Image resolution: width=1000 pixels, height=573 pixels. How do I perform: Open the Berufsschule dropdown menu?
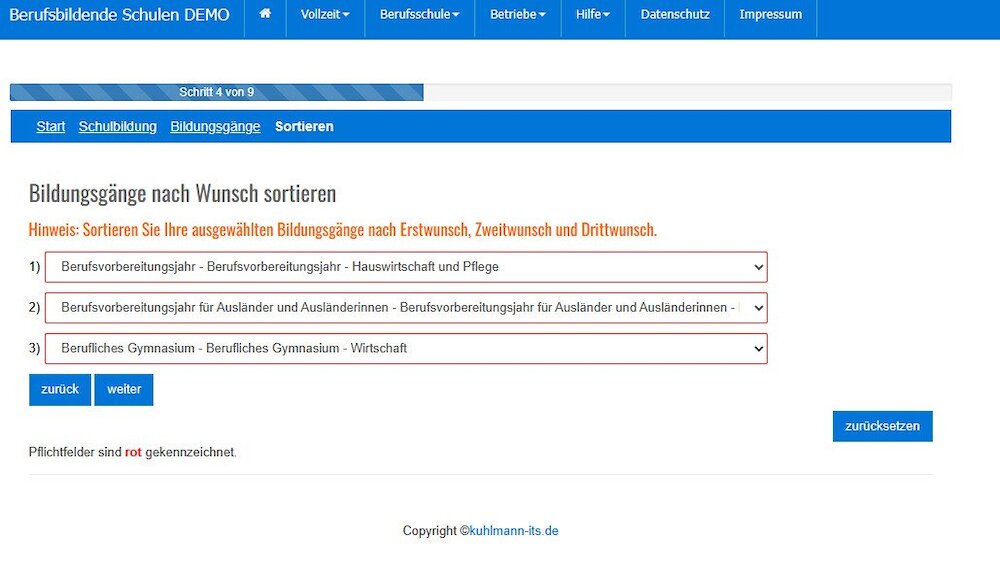[x=419, y=15]
